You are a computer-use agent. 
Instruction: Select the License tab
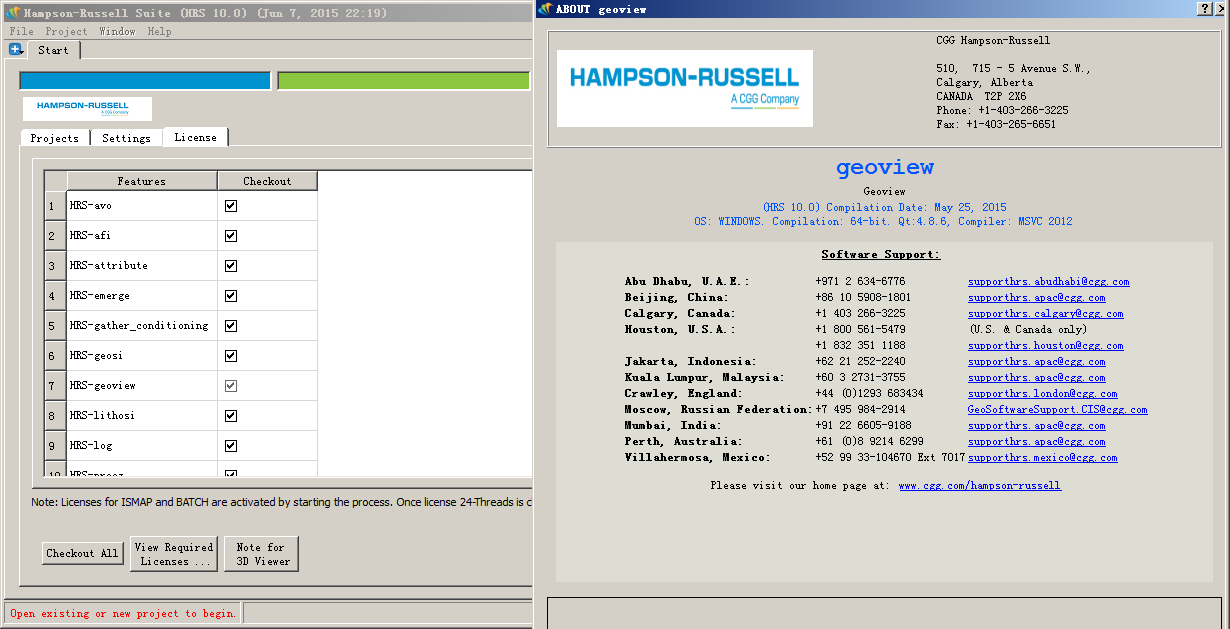coord(195,137)
